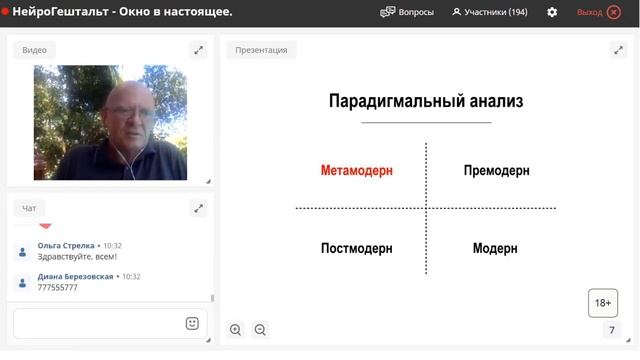
Task: Open Диана Березовская's name in chat
Action: point(75,276)
